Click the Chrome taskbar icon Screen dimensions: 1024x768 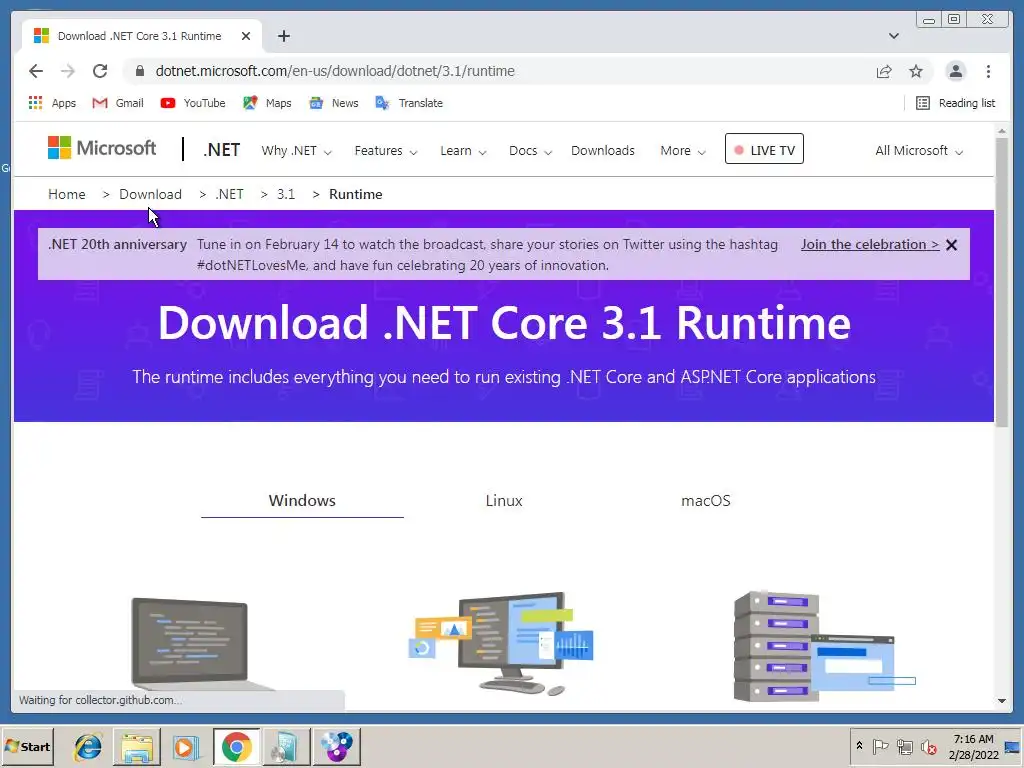[x=236, y=746]
